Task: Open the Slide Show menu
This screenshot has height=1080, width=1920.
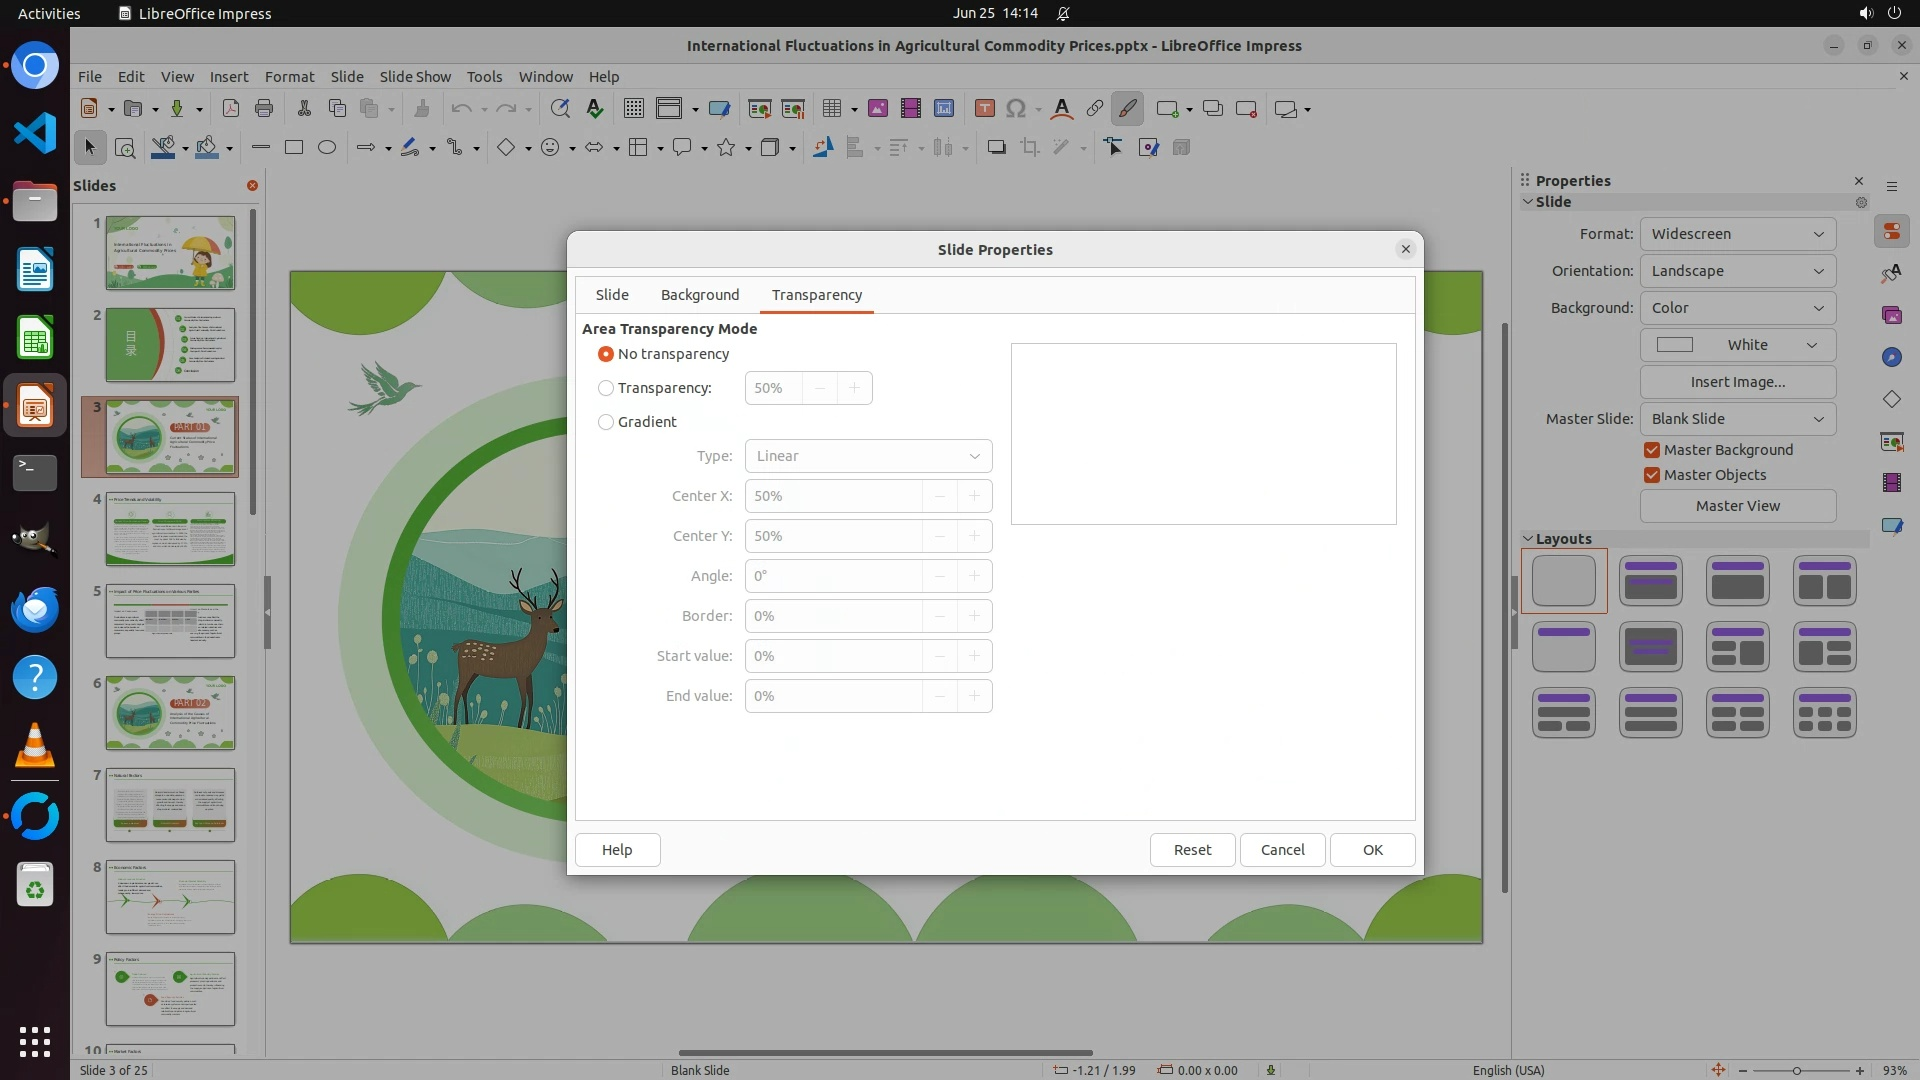Action: (x=415, y=77)
